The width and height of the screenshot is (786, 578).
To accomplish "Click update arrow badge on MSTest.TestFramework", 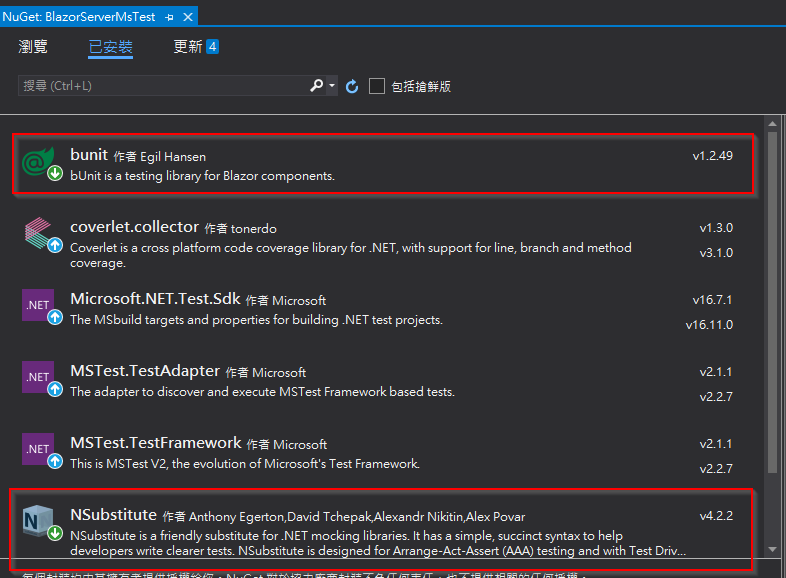I will click(55, 461).
